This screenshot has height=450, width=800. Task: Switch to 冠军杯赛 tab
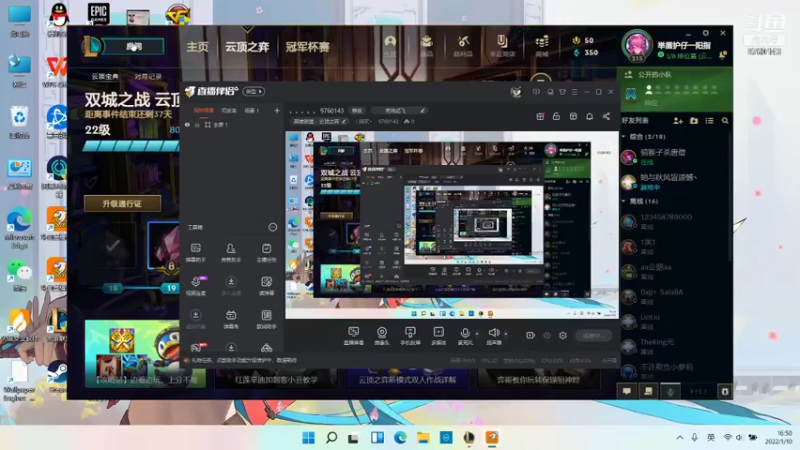308,47
